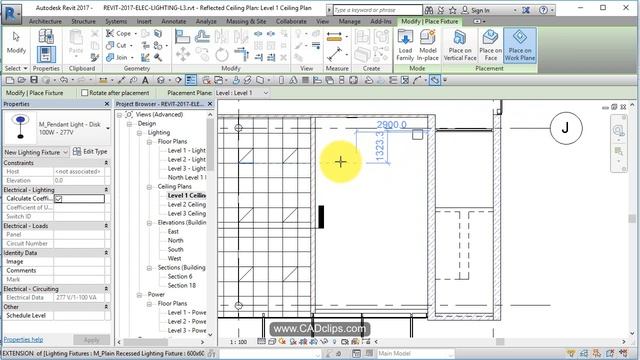Collapse the Power tree node
The image size is (640, 360).
pos(139,295)
